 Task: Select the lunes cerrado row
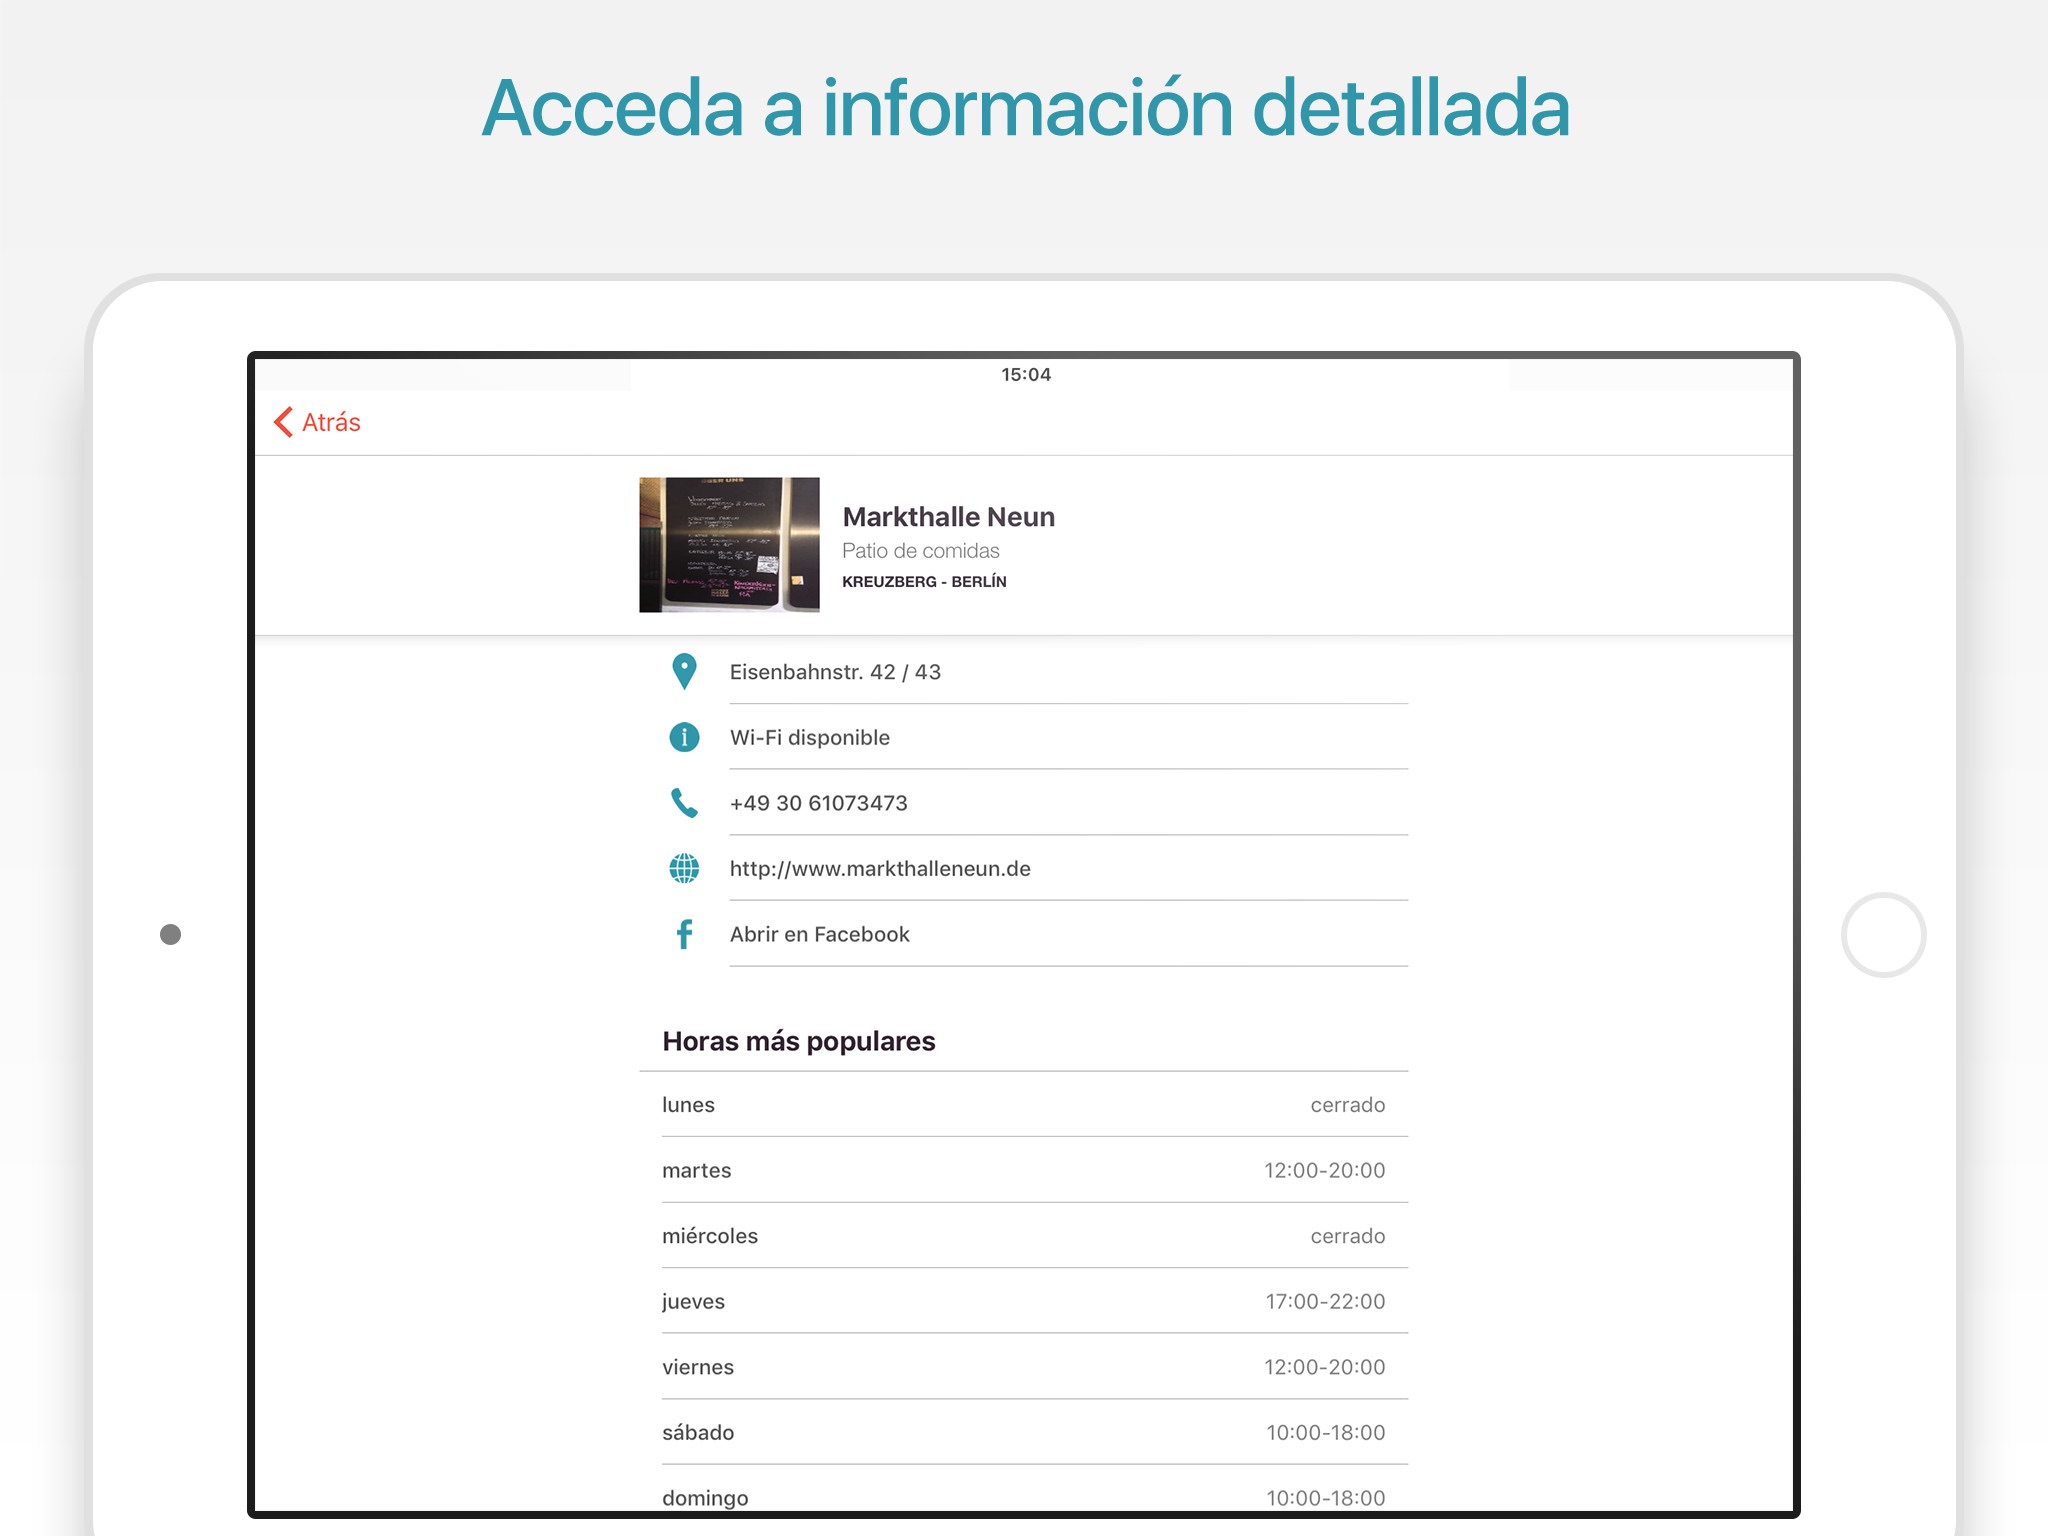(x=1023, y=1105)
